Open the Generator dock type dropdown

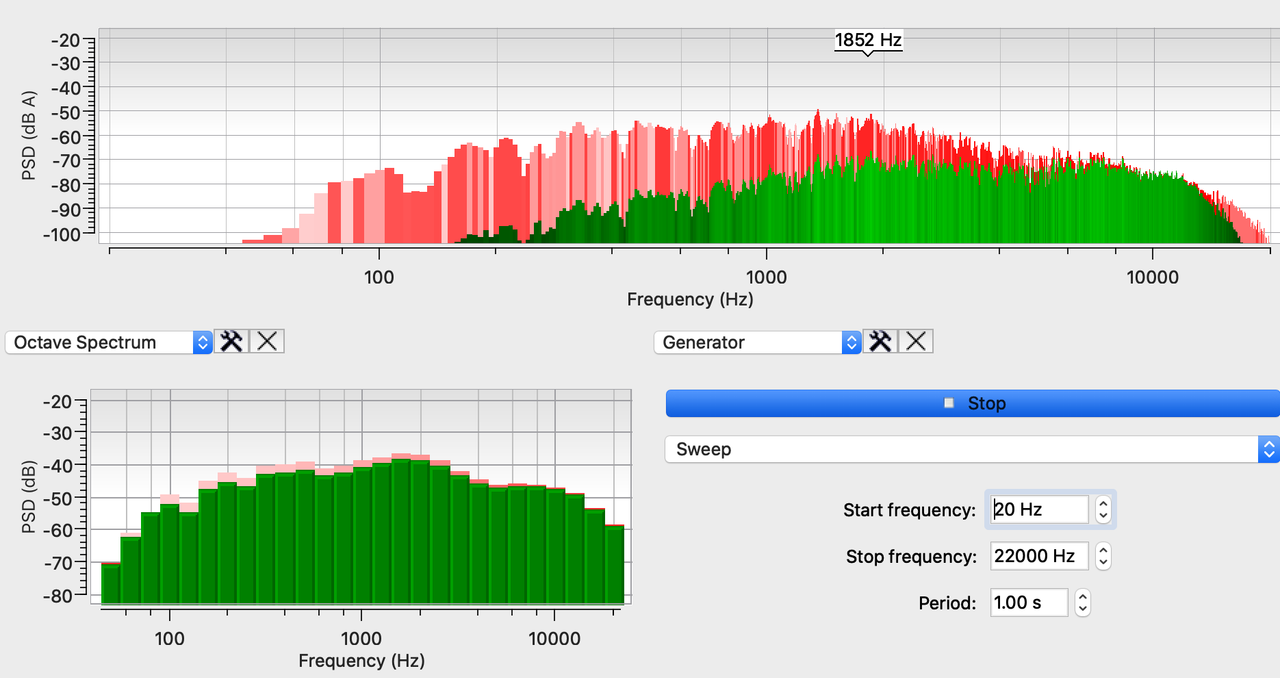(x=757, y=342)
